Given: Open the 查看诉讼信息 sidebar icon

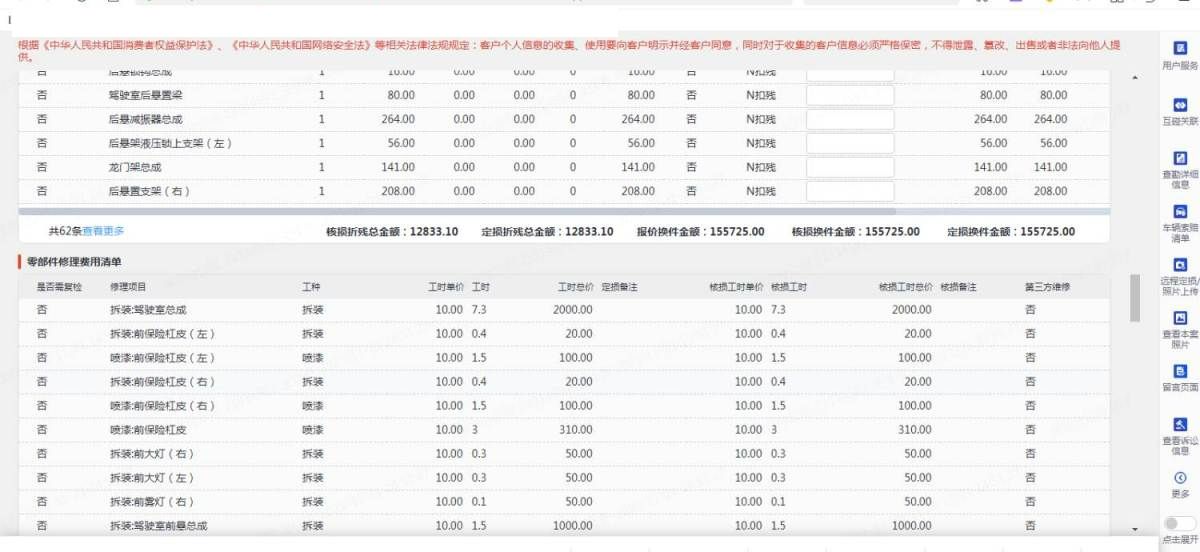Looking at the screenshot, I should pyautogui.click(x=1180, y=425).
